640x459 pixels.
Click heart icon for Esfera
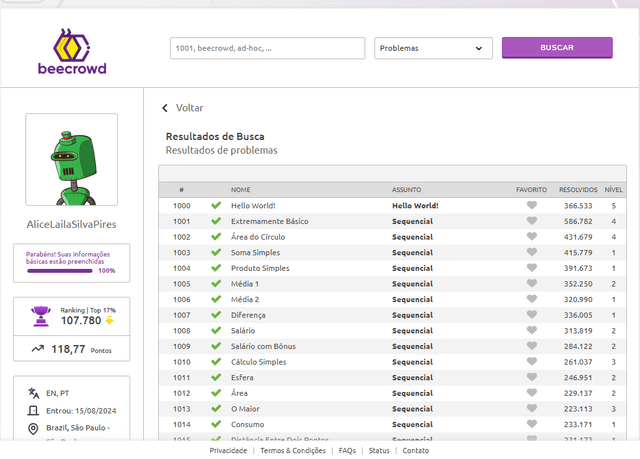tap(531, 377)
